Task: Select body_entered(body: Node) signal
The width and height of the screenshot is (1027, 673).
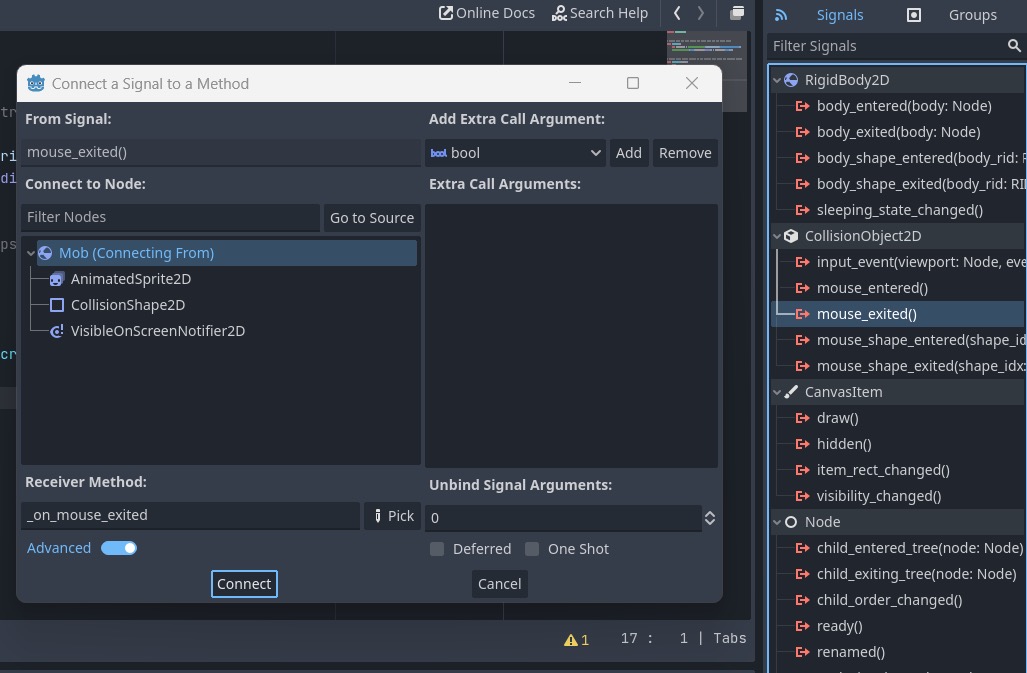Action: (x=904, y=106)
